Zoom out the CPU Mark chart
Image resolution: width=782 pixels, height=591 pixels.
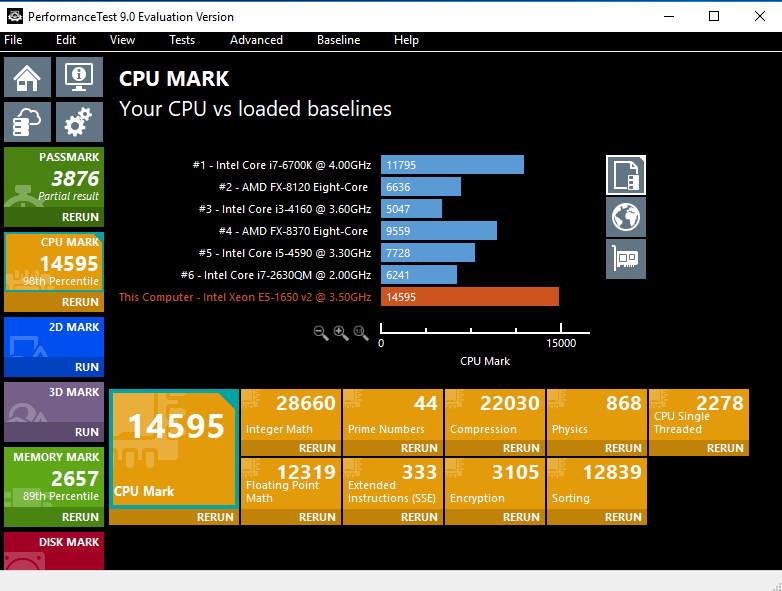pos(321,333)
